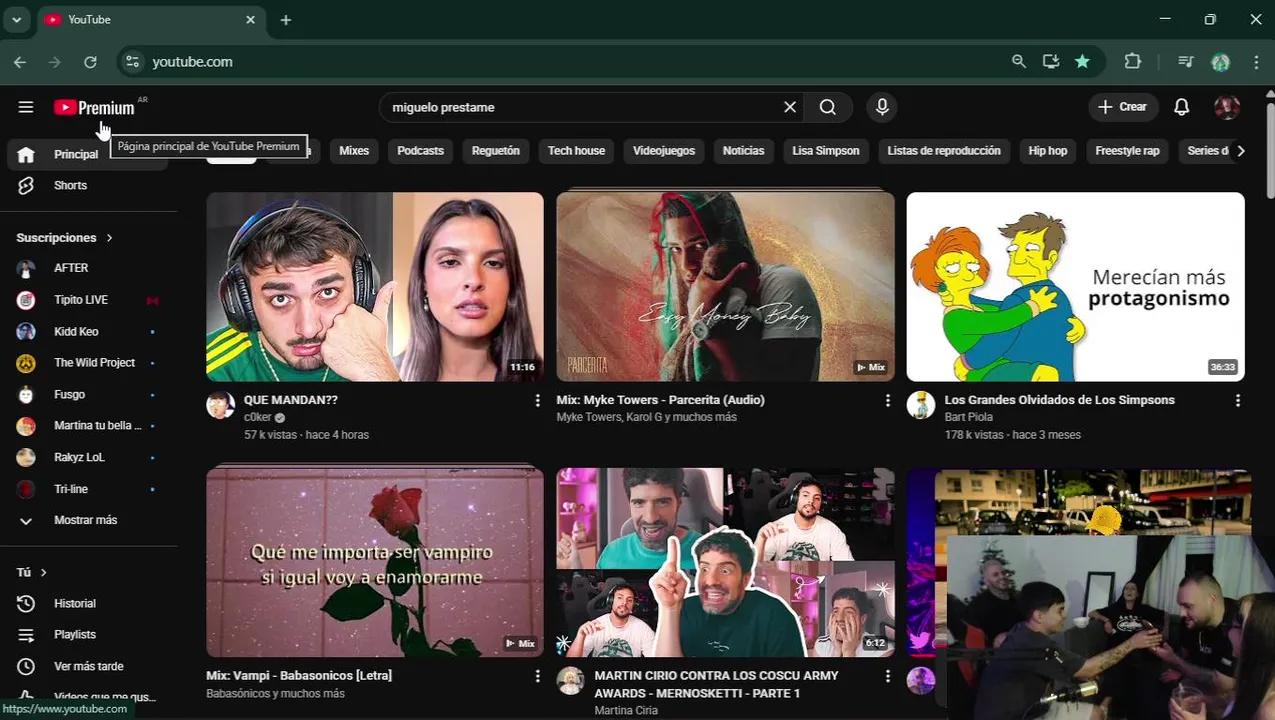This screenshot has height=720, width=1275.
Task: Select the Reguetón filter chip
Action: coord(496,151)
